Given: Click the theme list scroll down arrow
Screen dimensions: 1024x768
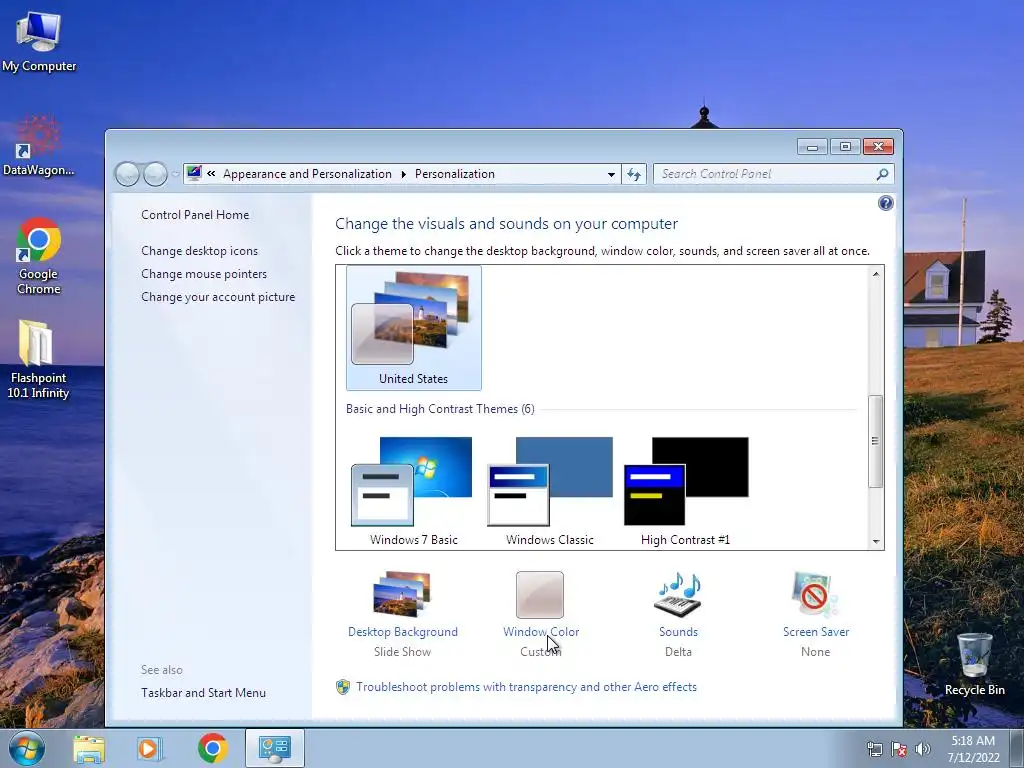Looking at the screenshot, I should click(876, 541).
